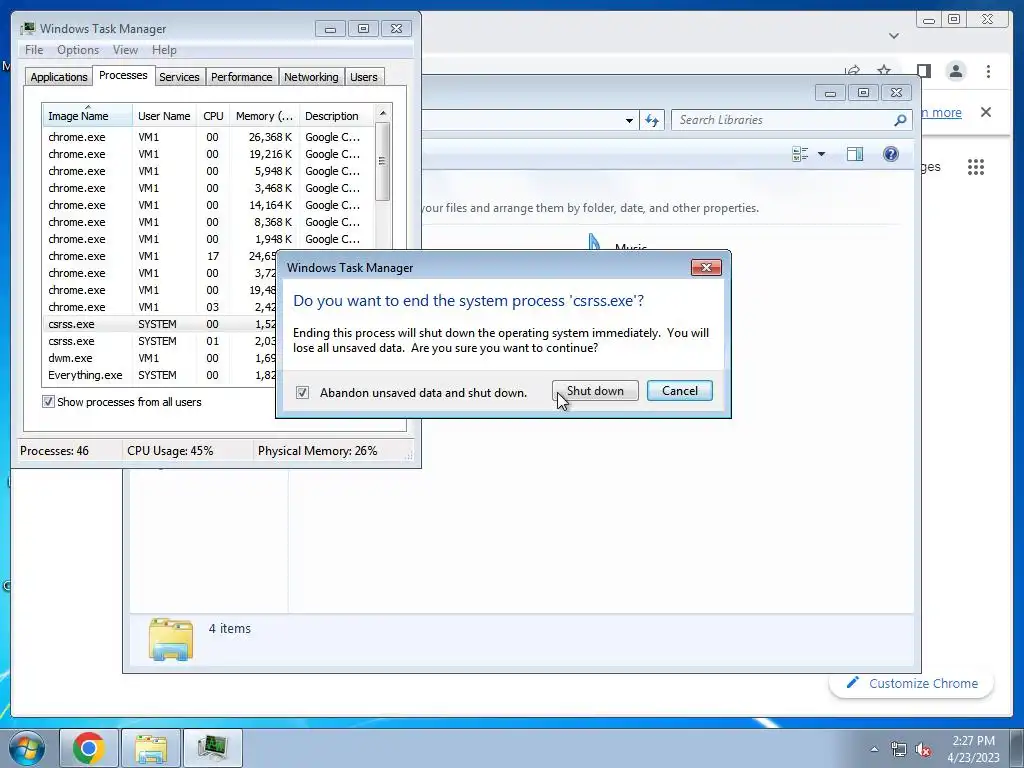Click the Search Libraries input field
This screenshot has width=1024, height=768.
click(781, 120)
